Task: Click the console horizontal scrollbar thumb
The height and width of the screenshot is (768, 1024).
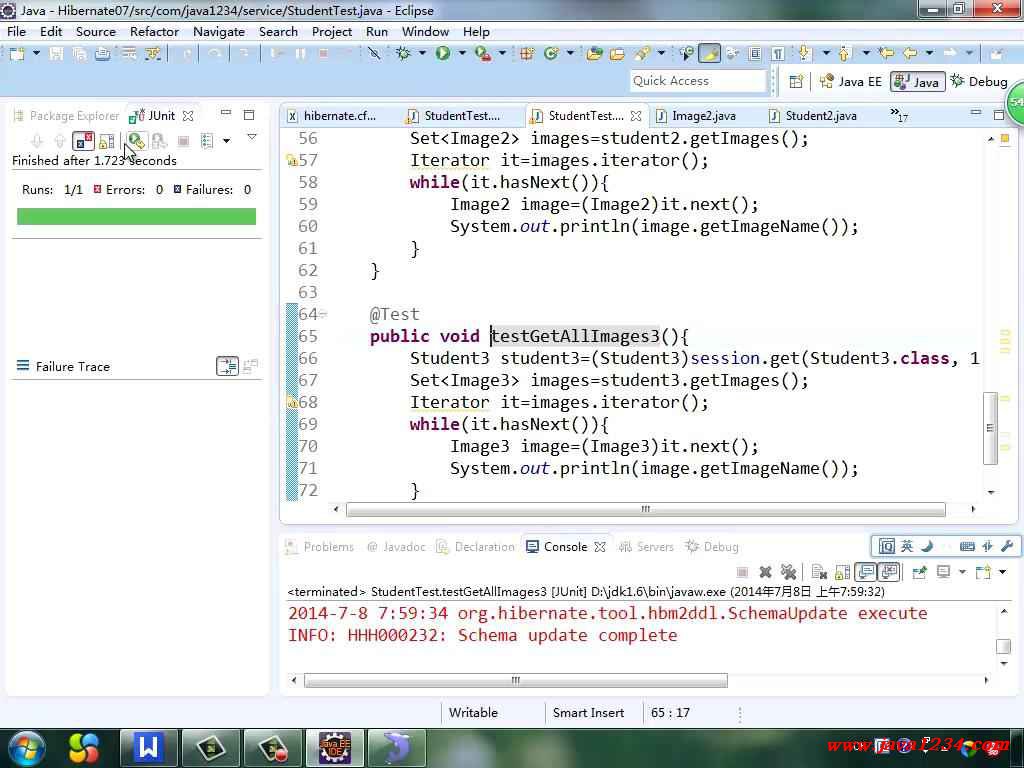Action: click(x=515, y=680)
